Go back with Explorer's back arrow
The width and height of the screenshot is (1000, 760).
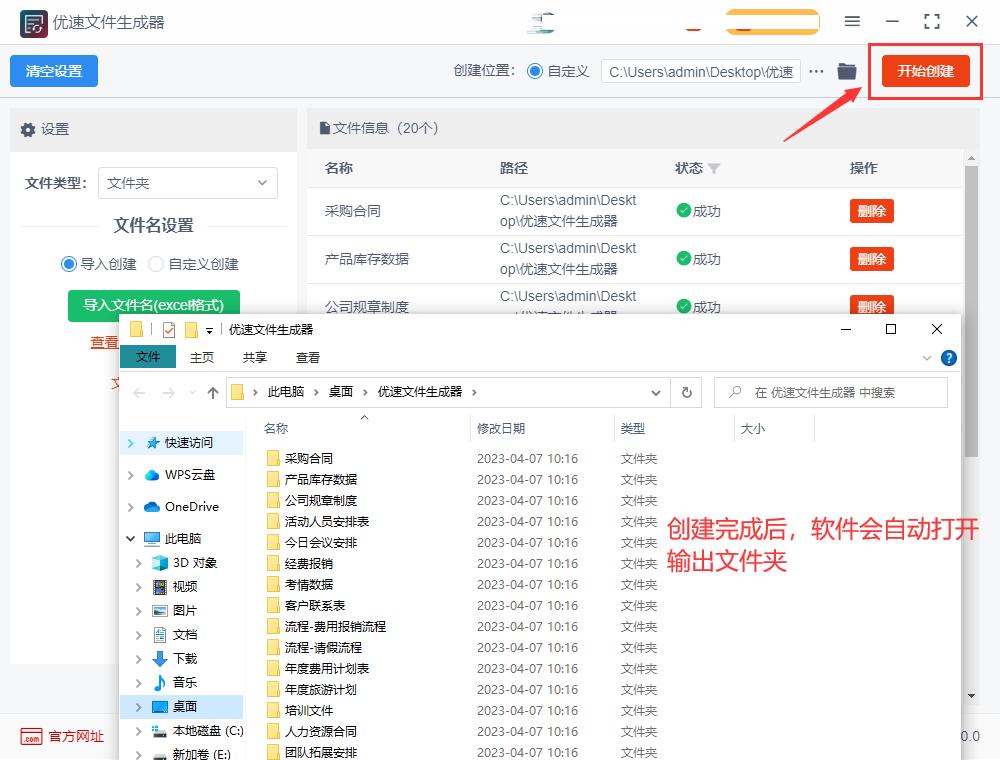pos(140,392)
